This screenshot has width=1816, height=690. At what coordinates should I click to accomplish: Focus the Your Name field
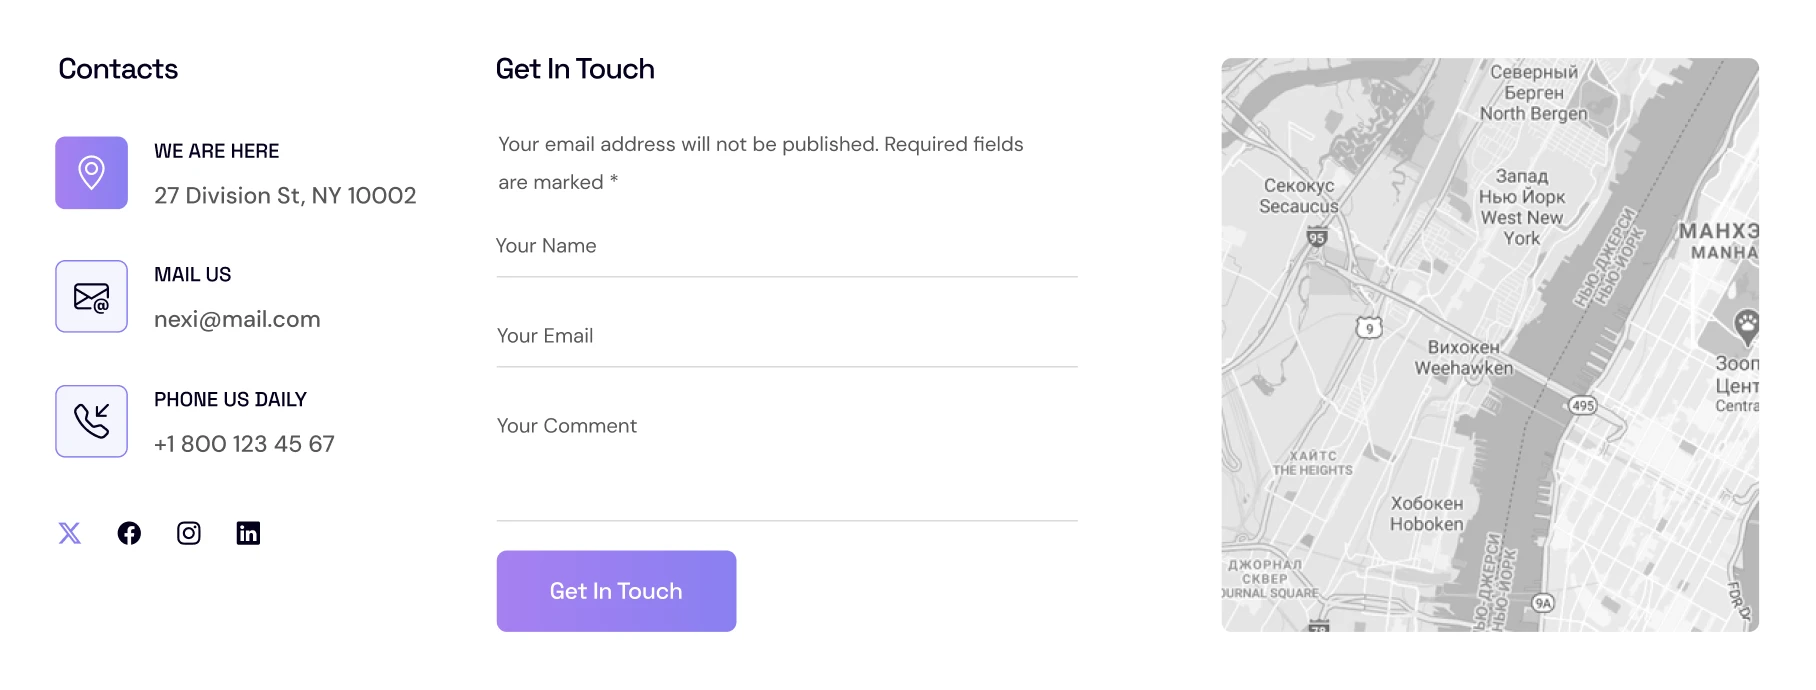(787, 247)
